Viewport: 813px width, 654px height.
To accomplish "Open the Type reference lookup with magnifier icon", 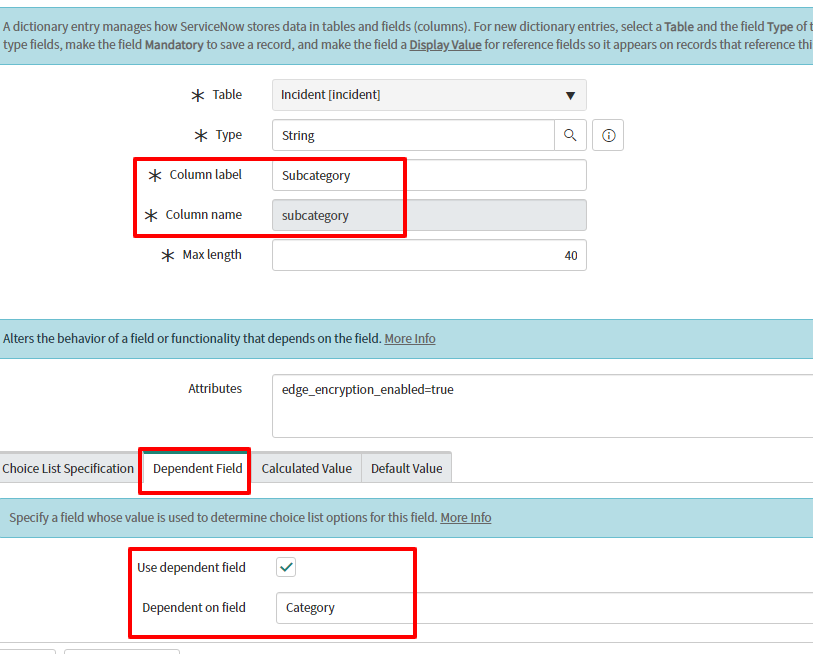I will [572, 134].
